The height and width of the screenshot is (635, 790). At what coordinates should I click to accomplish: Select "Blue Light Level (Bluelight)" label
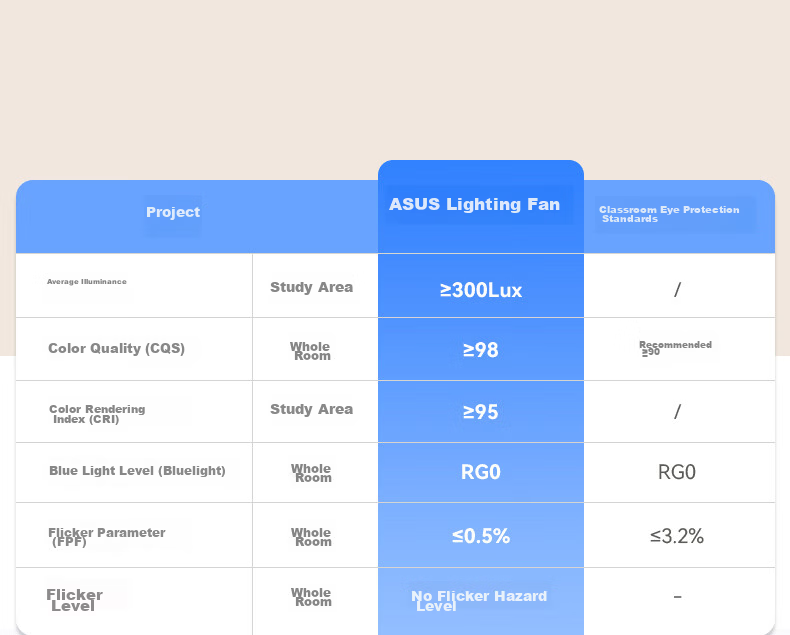(x=137, y=471)
